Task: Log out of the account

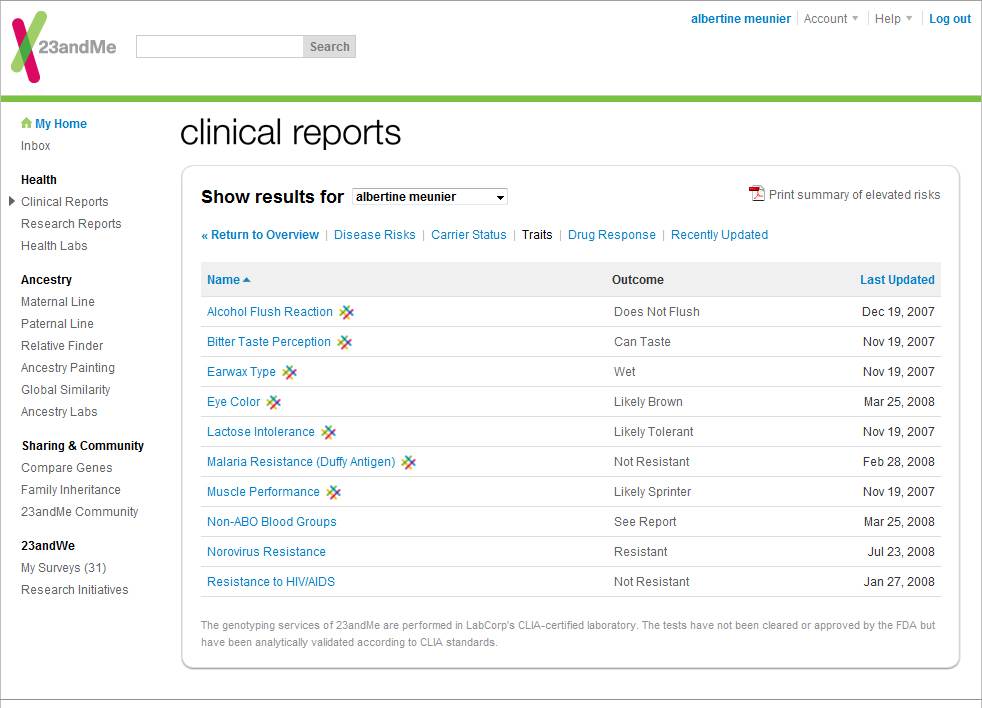Action: pos(950,19)
